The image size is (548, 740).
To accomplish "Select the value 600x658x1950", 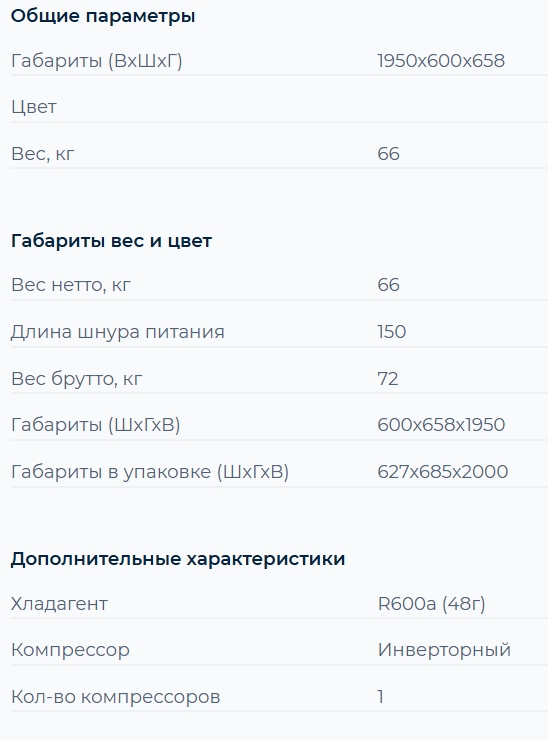I will coord(441,425).
